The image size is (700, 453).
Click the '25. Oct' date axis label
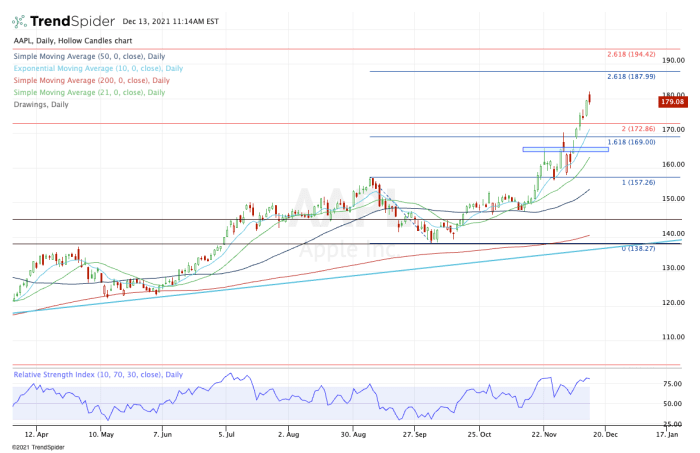[x=479, y=434]
